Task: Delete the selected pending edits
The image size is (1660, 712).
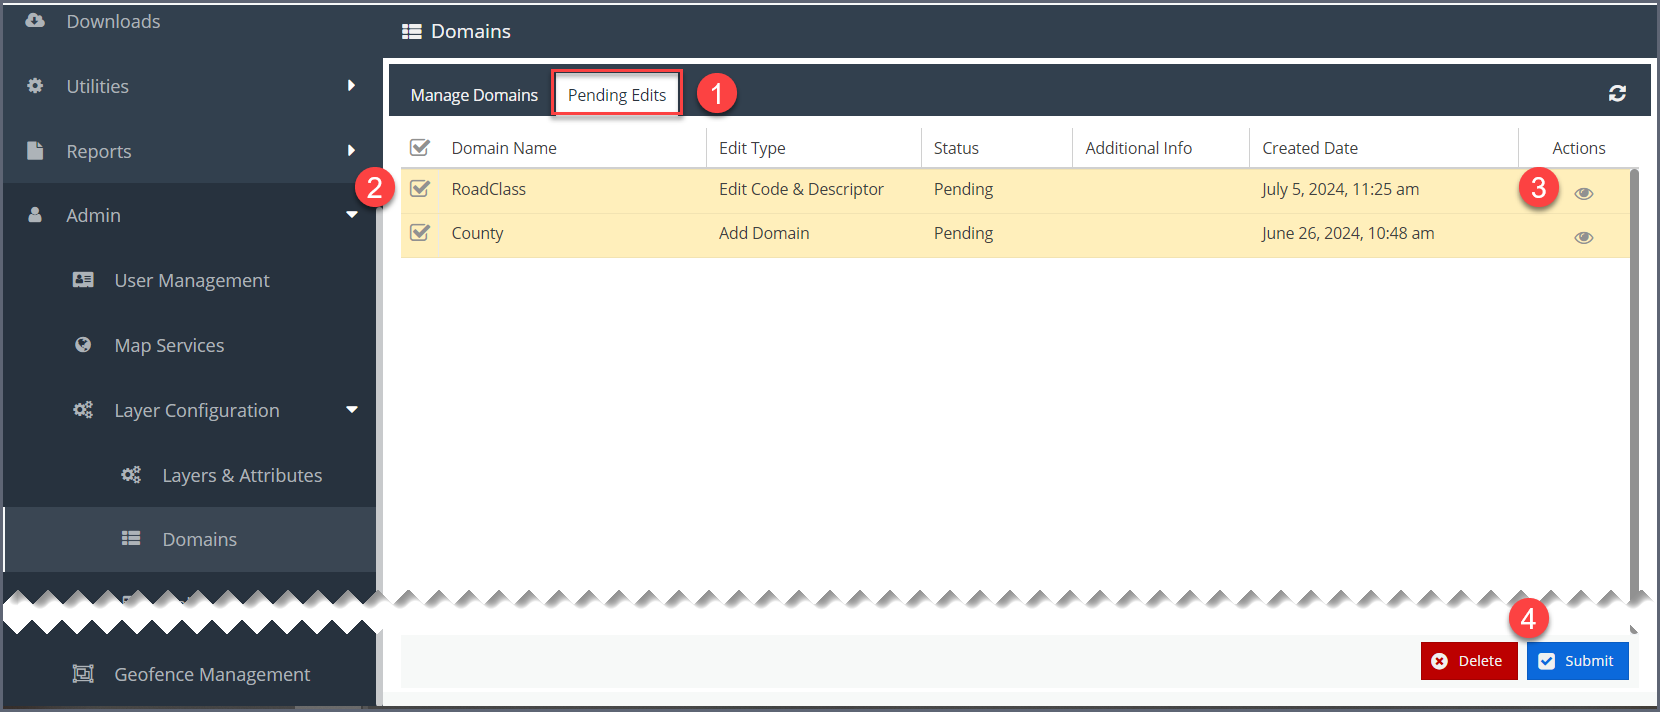Action: click(x=1469, y=661)
